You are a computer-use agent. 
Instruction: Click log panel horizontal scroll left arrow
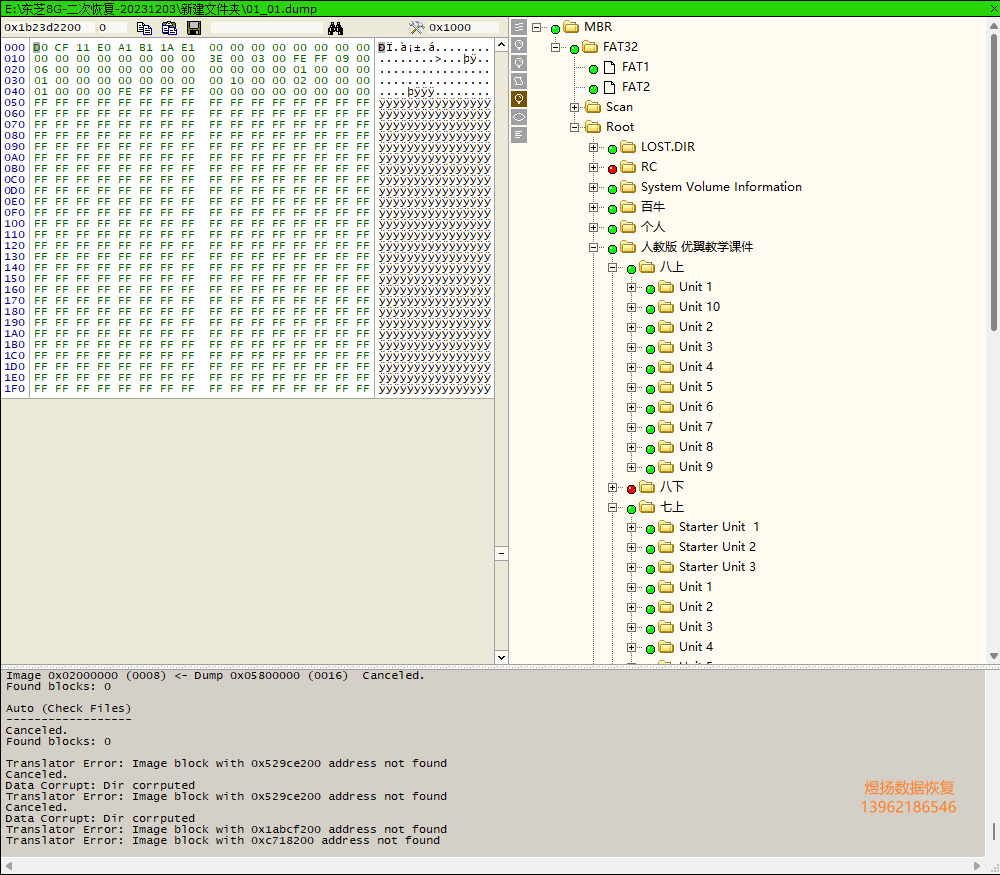8,865
